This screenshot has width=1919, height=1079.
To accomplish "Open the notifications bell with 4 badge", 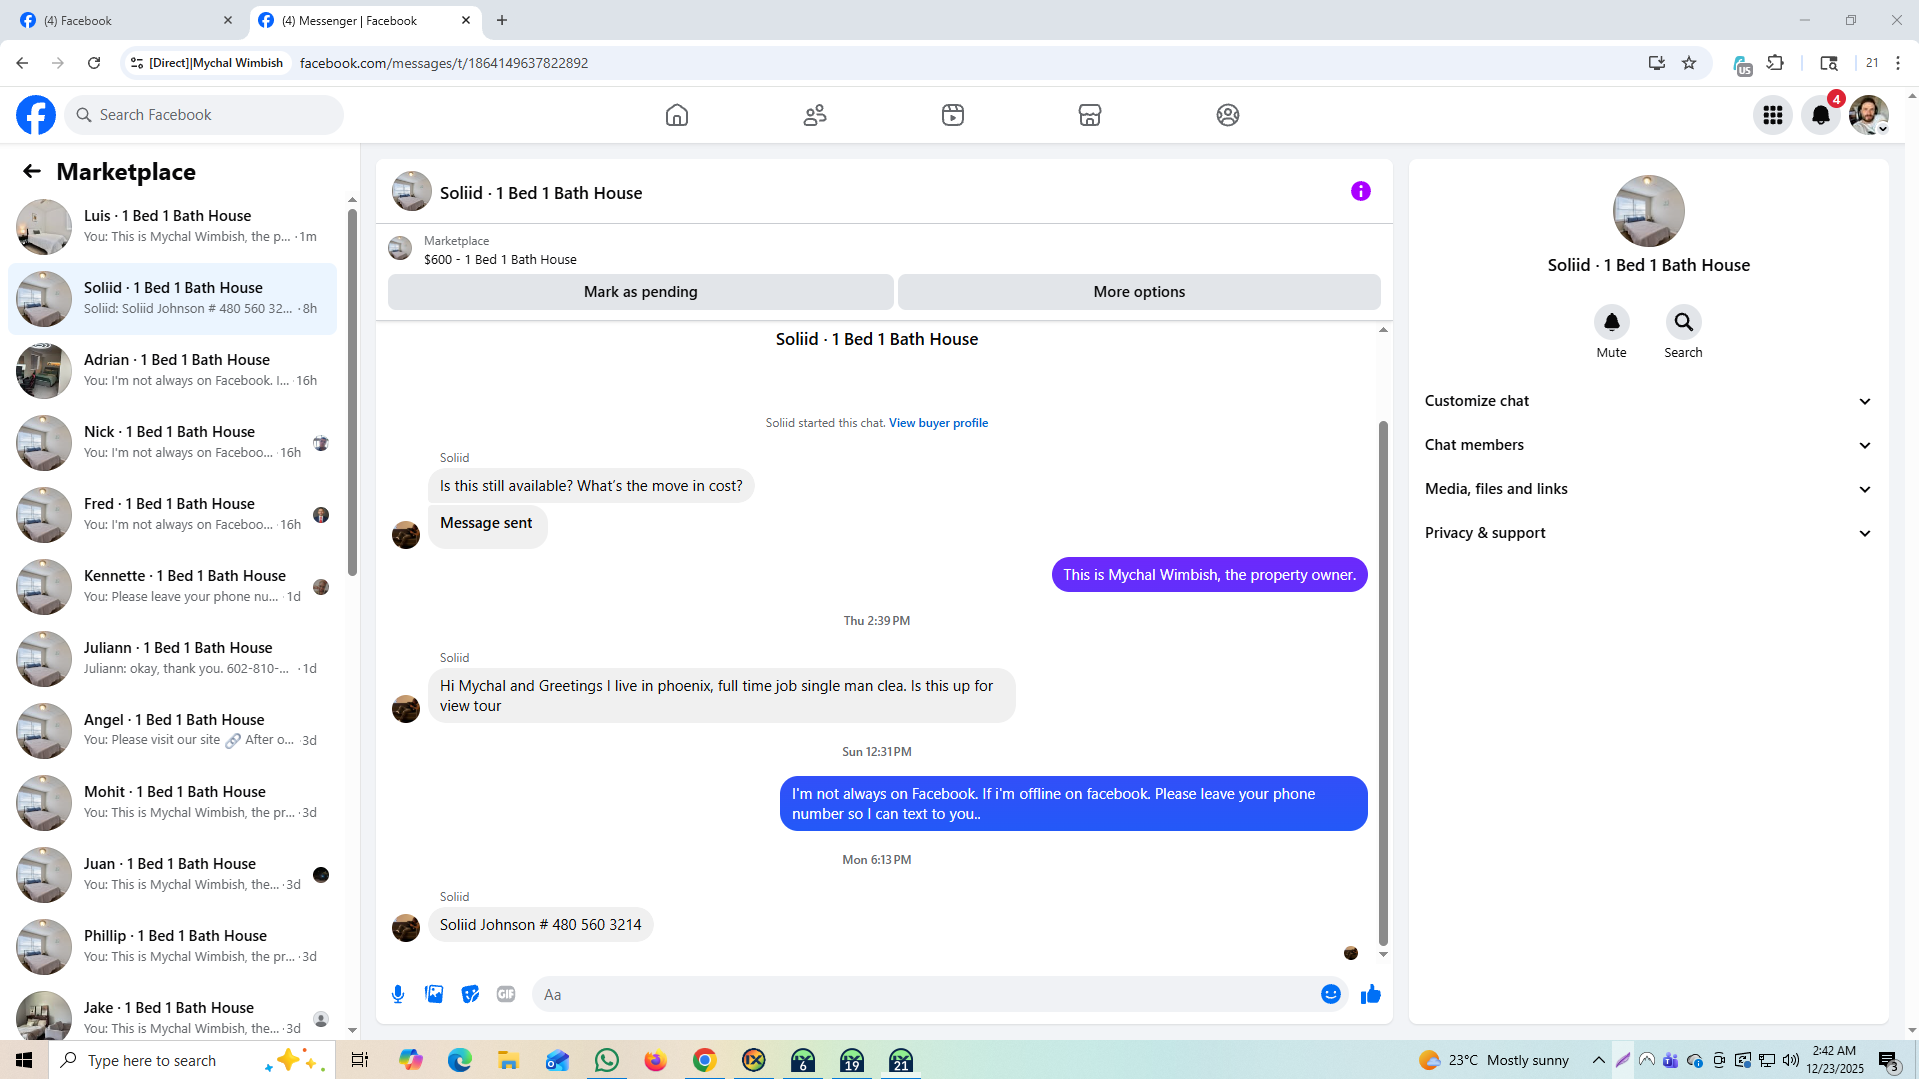I will 1821,115.
